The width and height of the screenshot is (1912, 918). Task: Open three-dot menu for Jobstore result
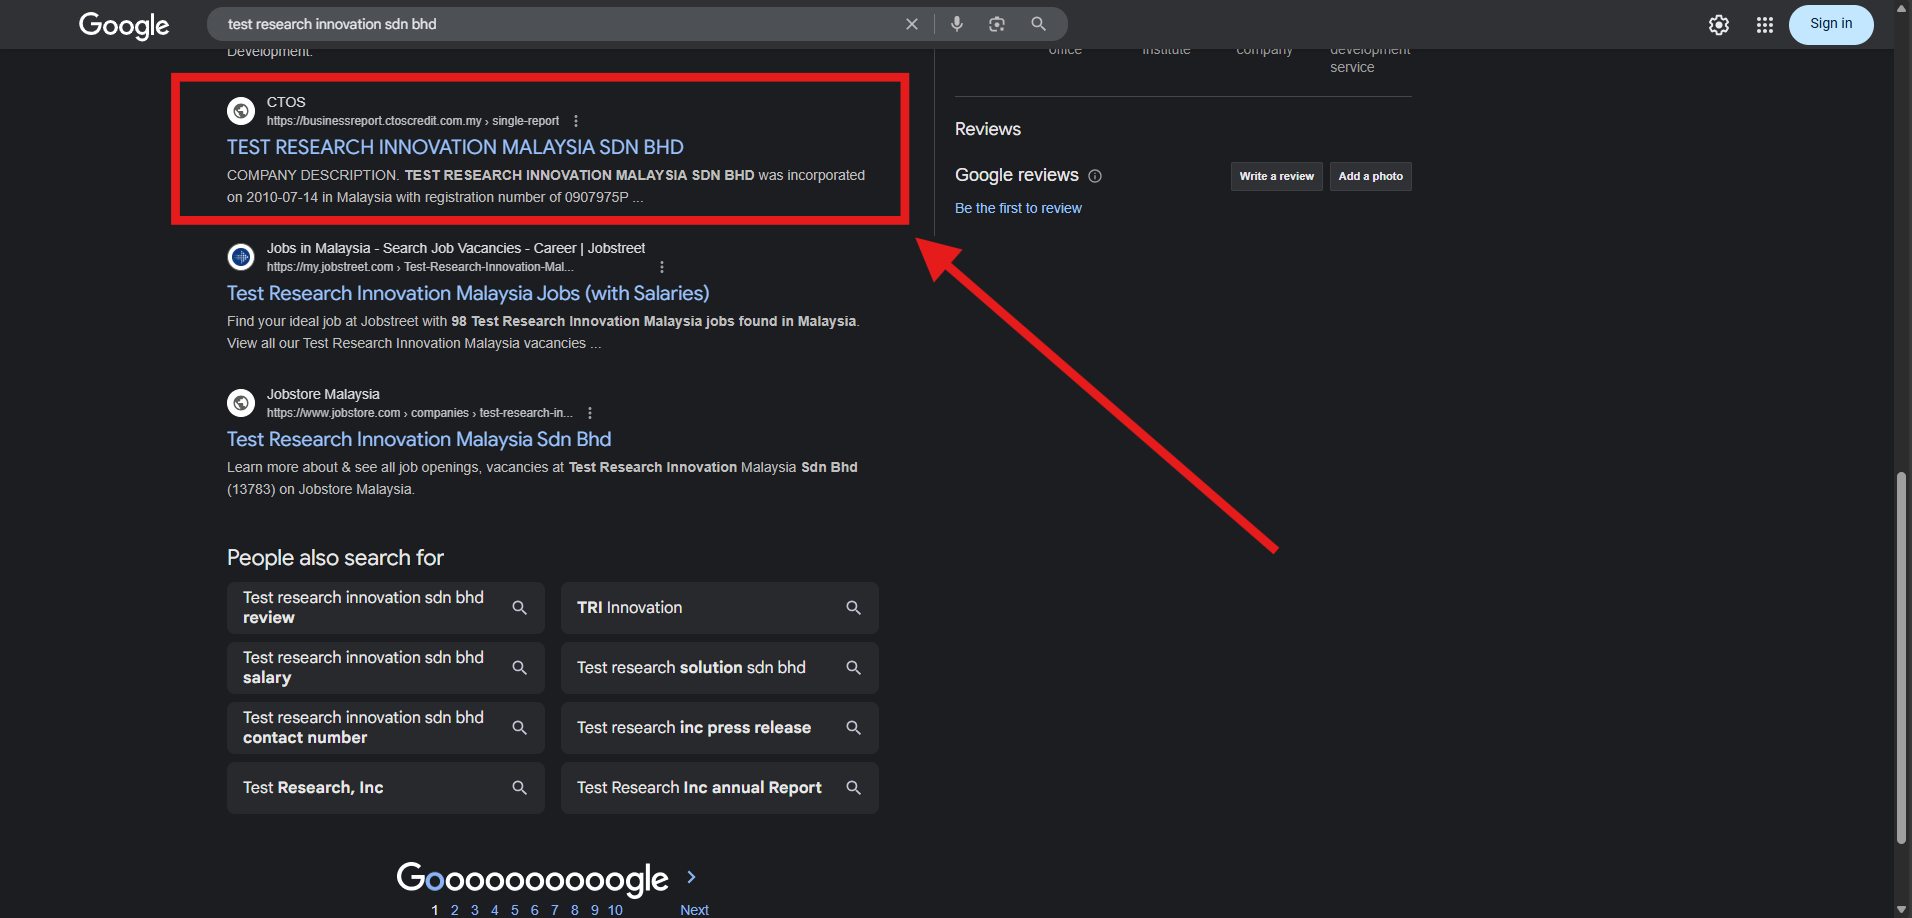(590, 413)
